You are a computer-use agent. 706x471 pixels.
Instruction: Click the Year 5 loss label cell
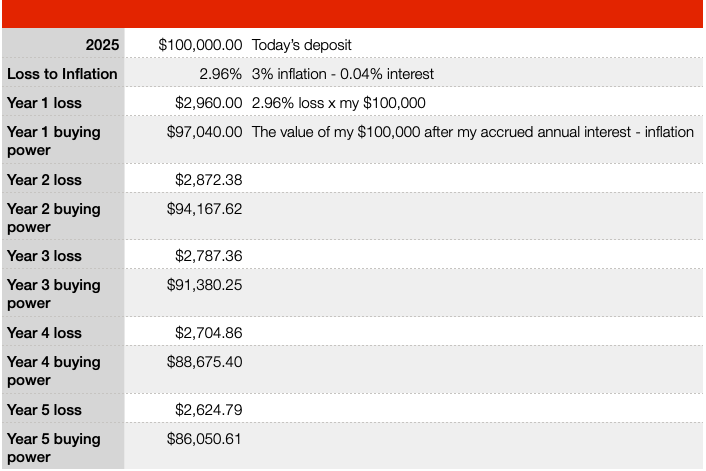44,409
